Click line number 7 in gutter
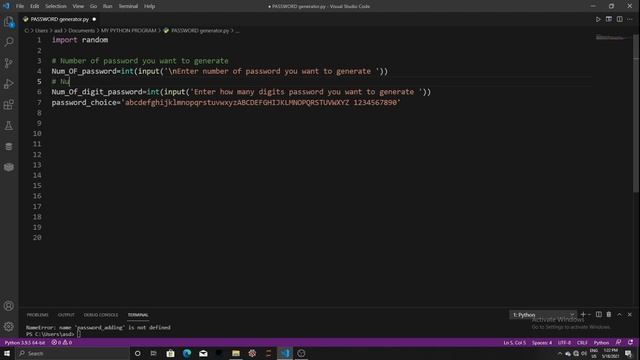 39,102
